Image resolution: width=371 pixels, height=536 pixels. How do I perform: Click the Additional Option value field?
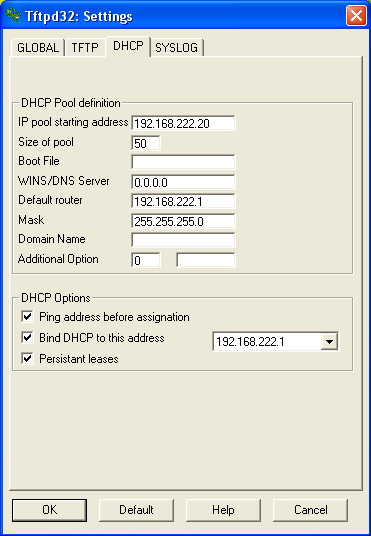[x=206, y=260]
